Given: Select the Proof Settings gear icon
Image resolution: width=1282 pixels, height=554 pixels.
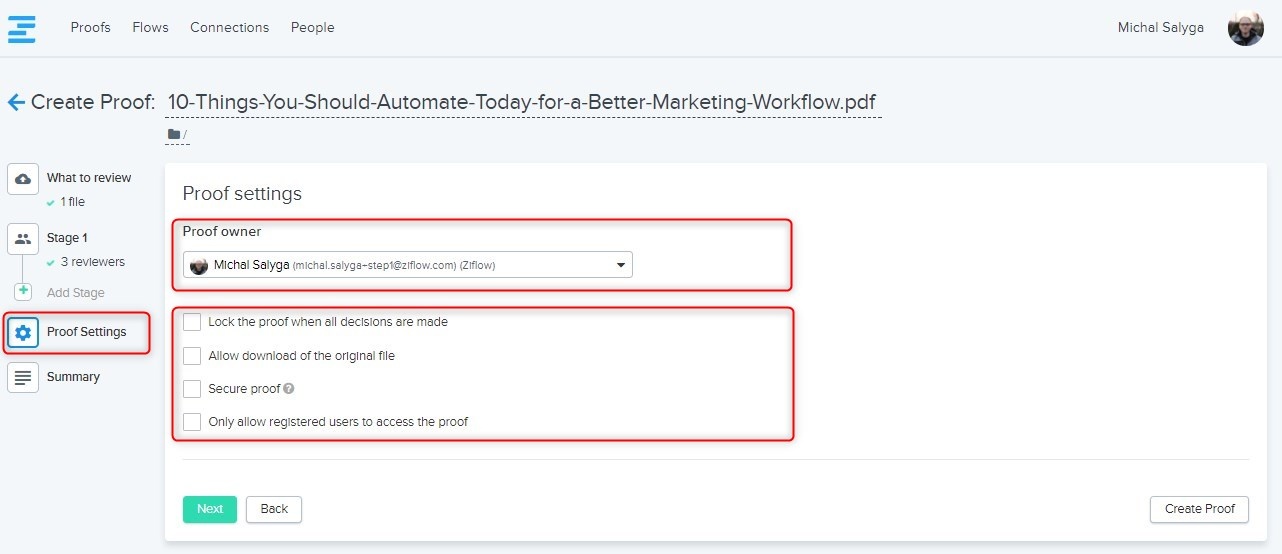Looking at the screenshot, I should [23, 332].
